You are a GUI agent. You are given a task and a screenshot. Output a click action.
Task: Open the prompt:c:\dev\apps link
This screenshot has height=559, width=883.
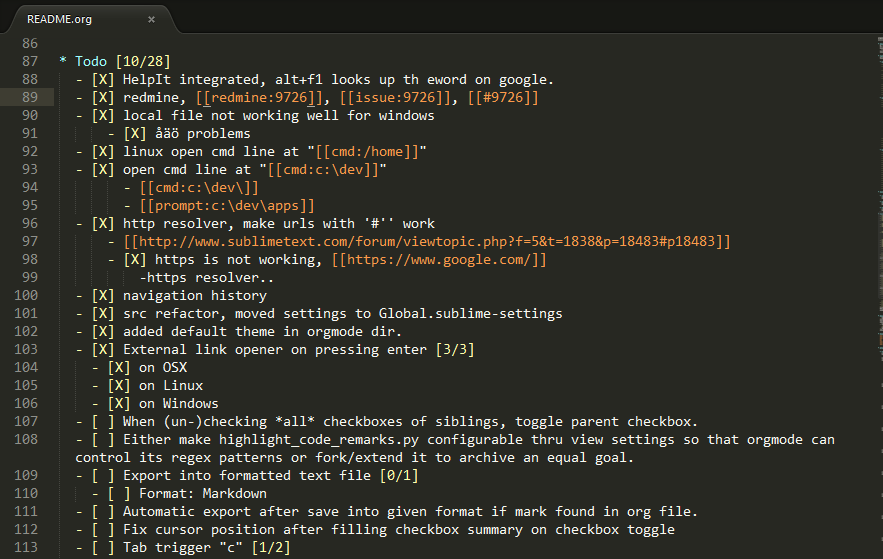(227, 205)
